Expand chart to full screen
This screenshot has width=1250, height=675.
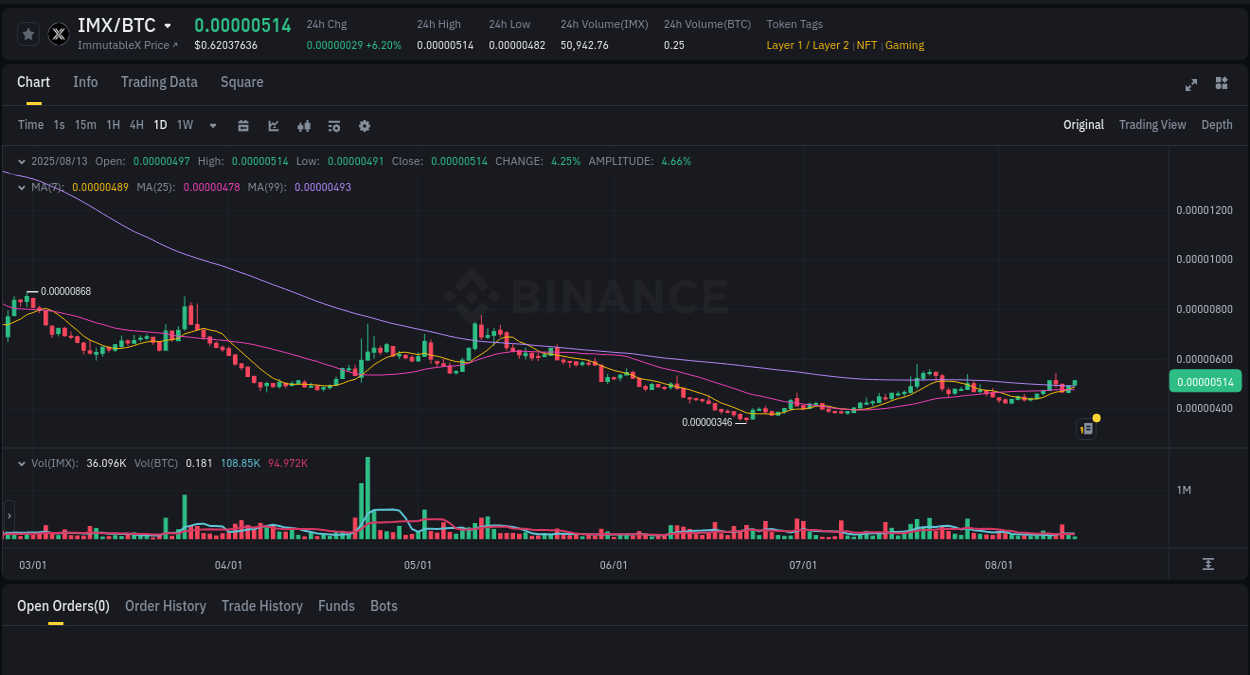(x=1190, y=85)
